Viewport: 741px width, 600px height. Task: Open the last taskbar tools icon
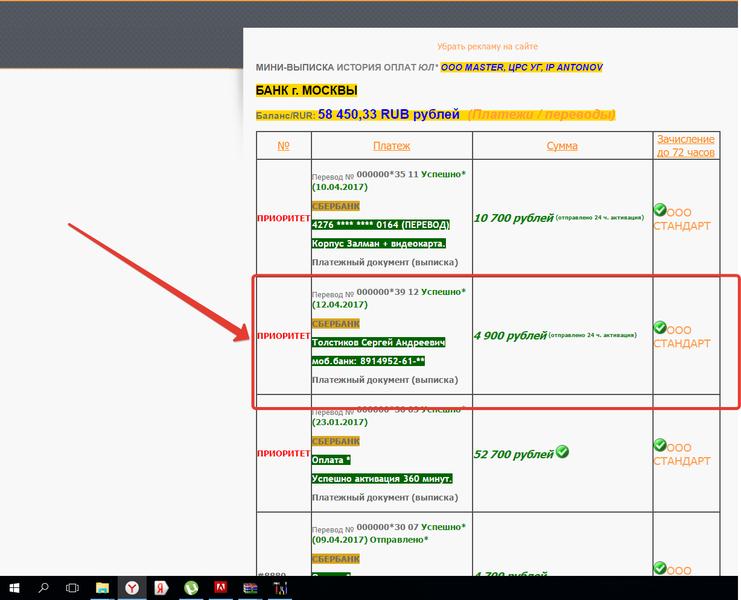click(x=280, y=588)
